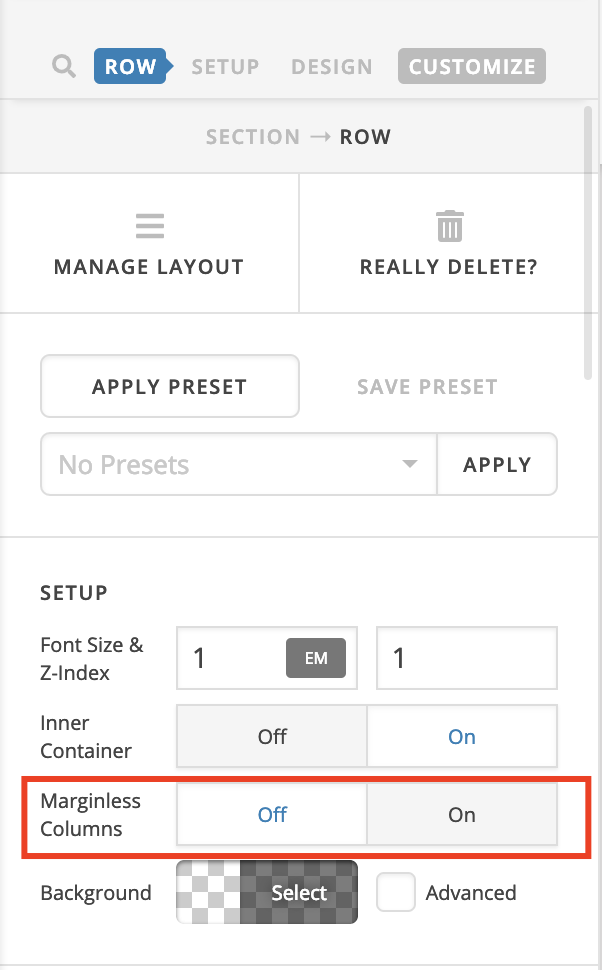
Task: Click the Manage Layout hamburger icon
Action: click(150, 226)
